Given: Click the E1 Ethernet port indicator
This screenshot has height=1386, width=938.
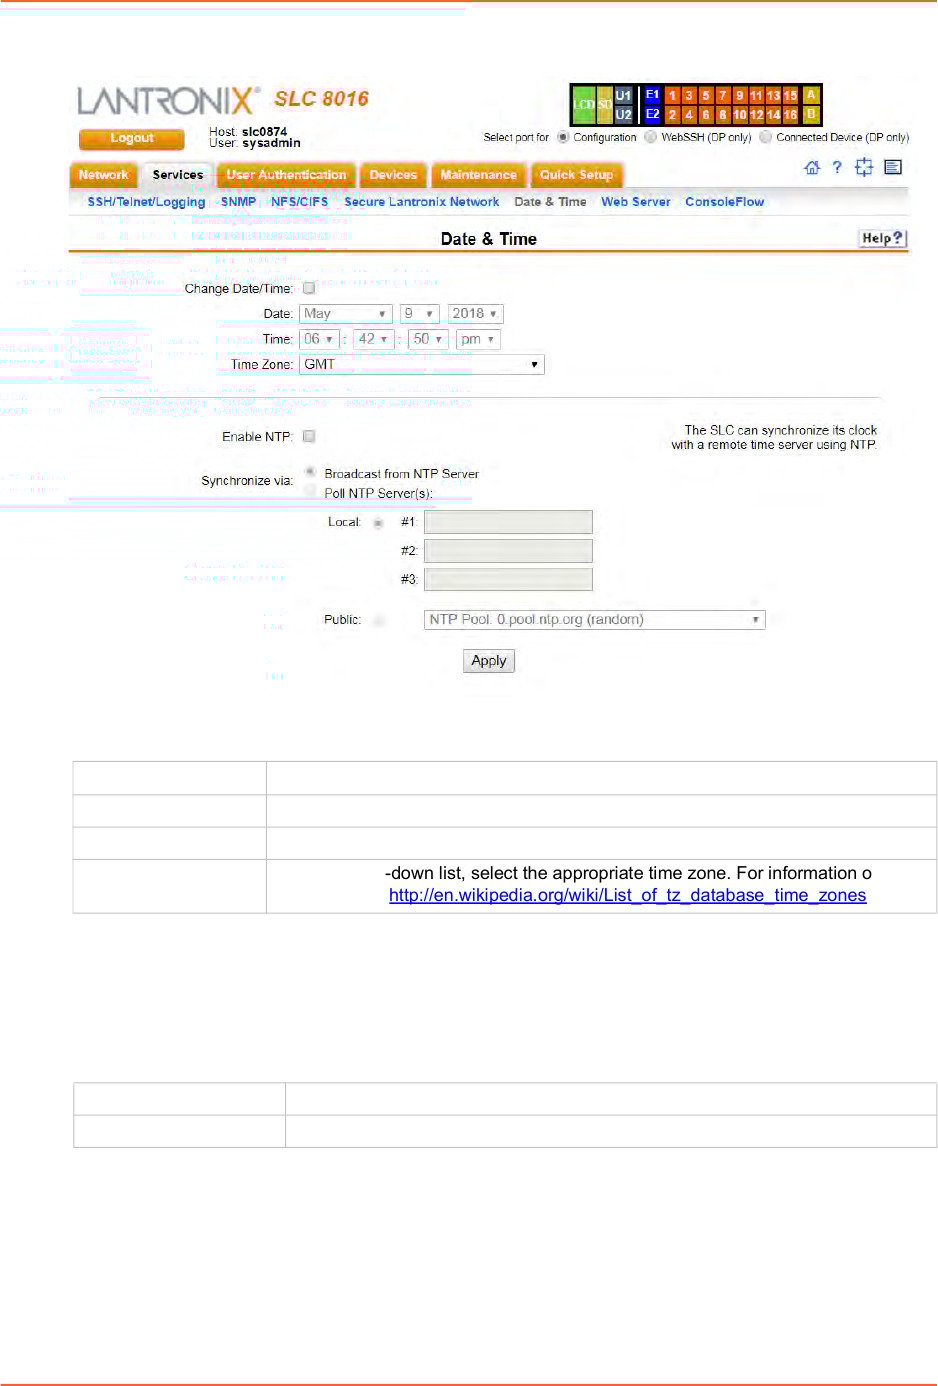Looking at the screenshot, I should coord(652,95).
